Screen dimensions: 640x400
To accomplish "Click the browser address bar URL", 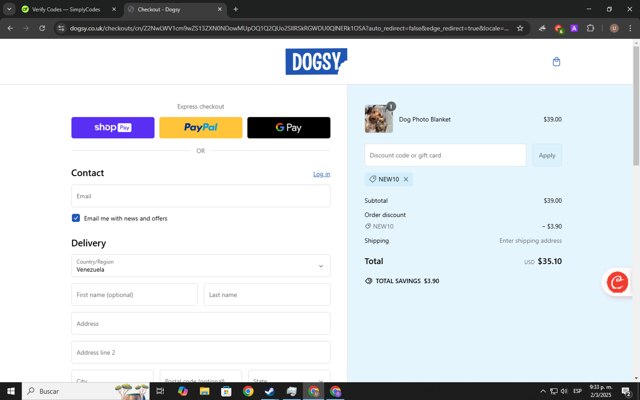I will 289,28.
